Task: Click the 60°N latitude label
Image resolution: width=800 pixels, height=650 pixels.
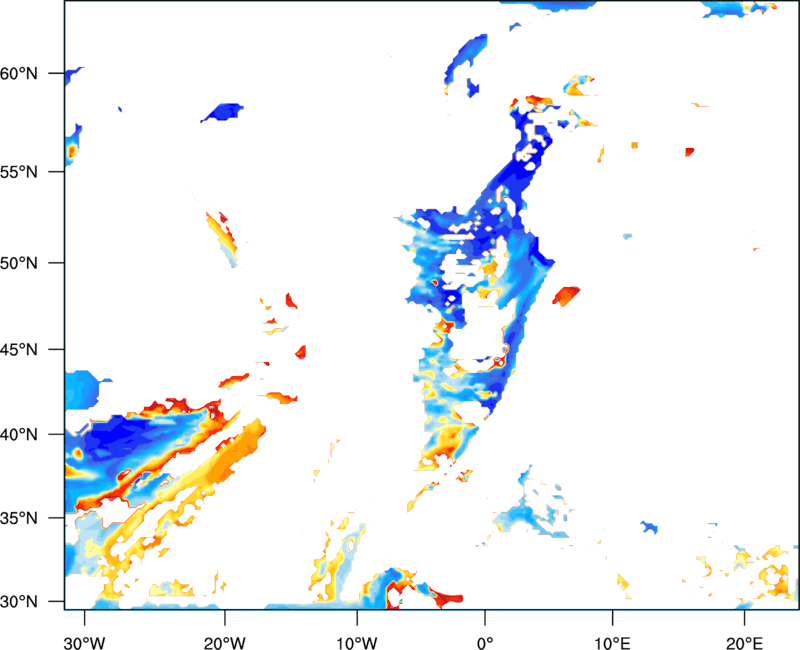Action: tap(19, 73)
